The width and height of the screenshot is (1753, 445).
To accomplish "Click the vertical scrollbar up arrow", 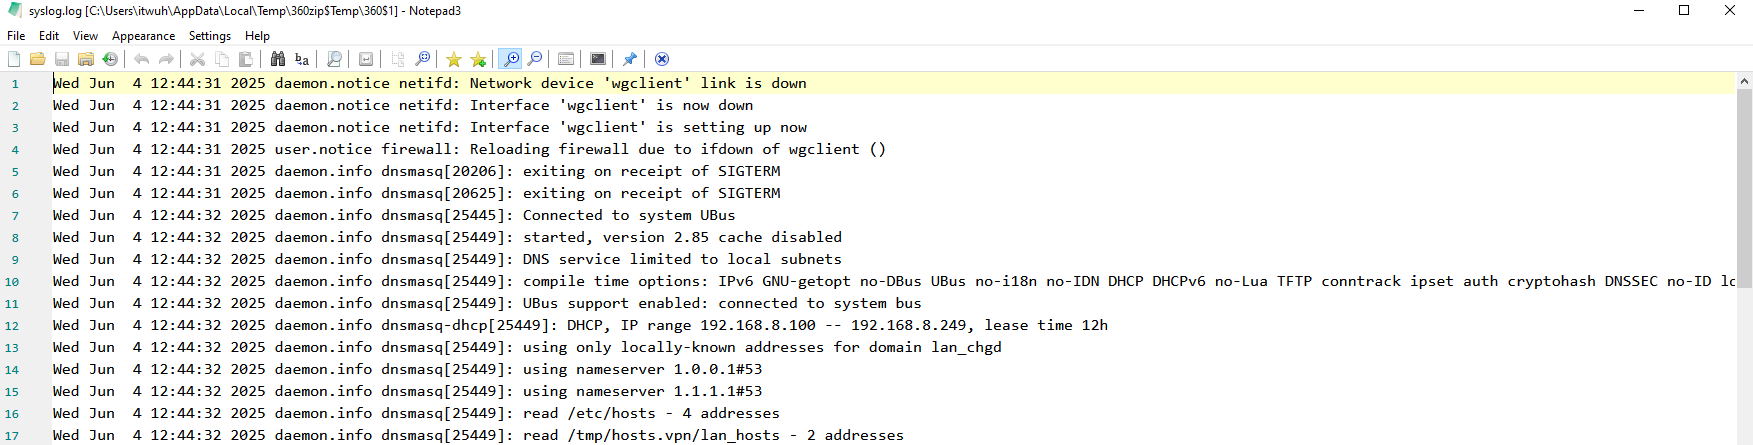I will click(x=1744, y=81).
